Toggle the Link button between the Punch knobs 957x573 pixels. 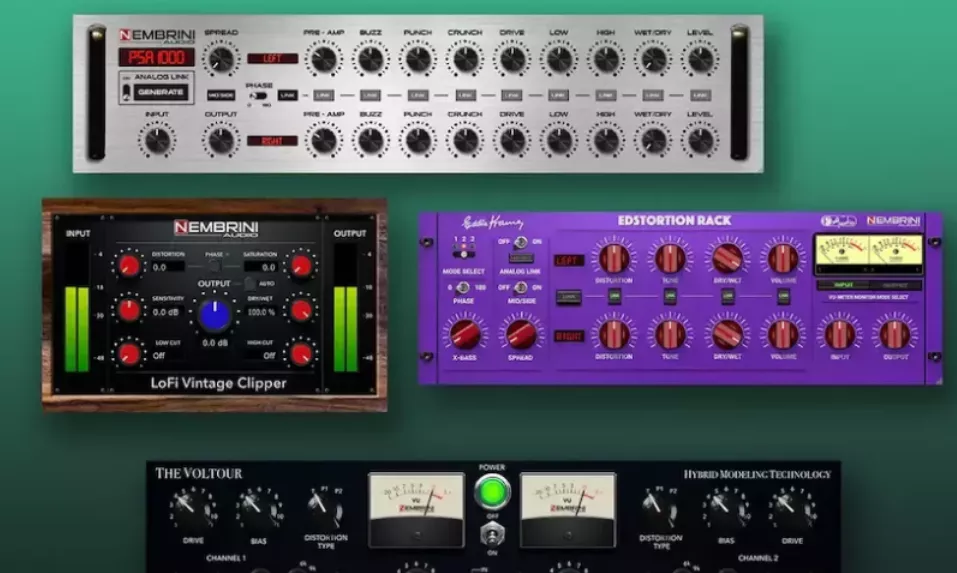(x=418, y=96)
